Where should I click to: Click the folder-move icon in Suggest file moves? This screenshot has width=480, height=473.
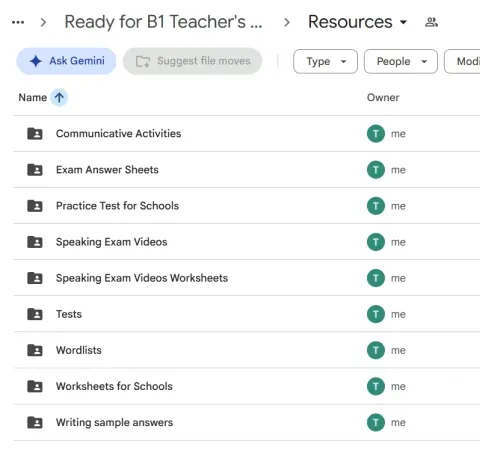143,61
